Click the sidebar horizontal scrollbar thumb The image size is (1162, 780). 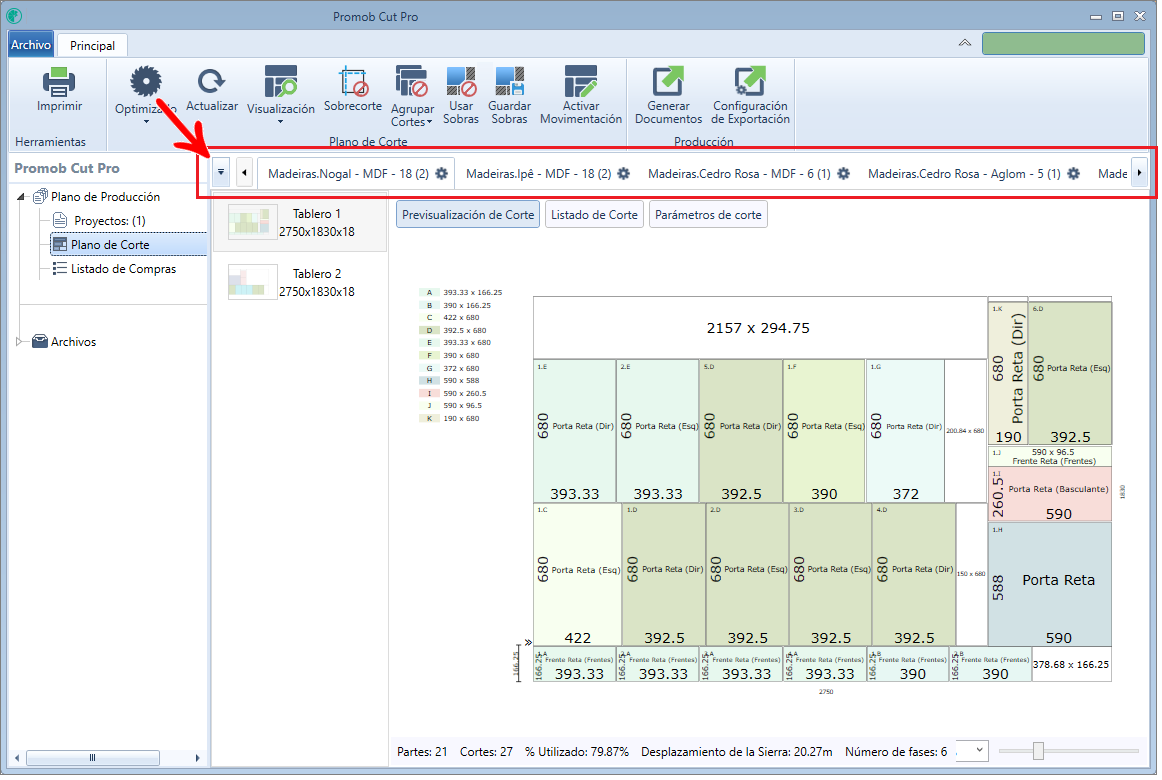click(x=93, y=758)
